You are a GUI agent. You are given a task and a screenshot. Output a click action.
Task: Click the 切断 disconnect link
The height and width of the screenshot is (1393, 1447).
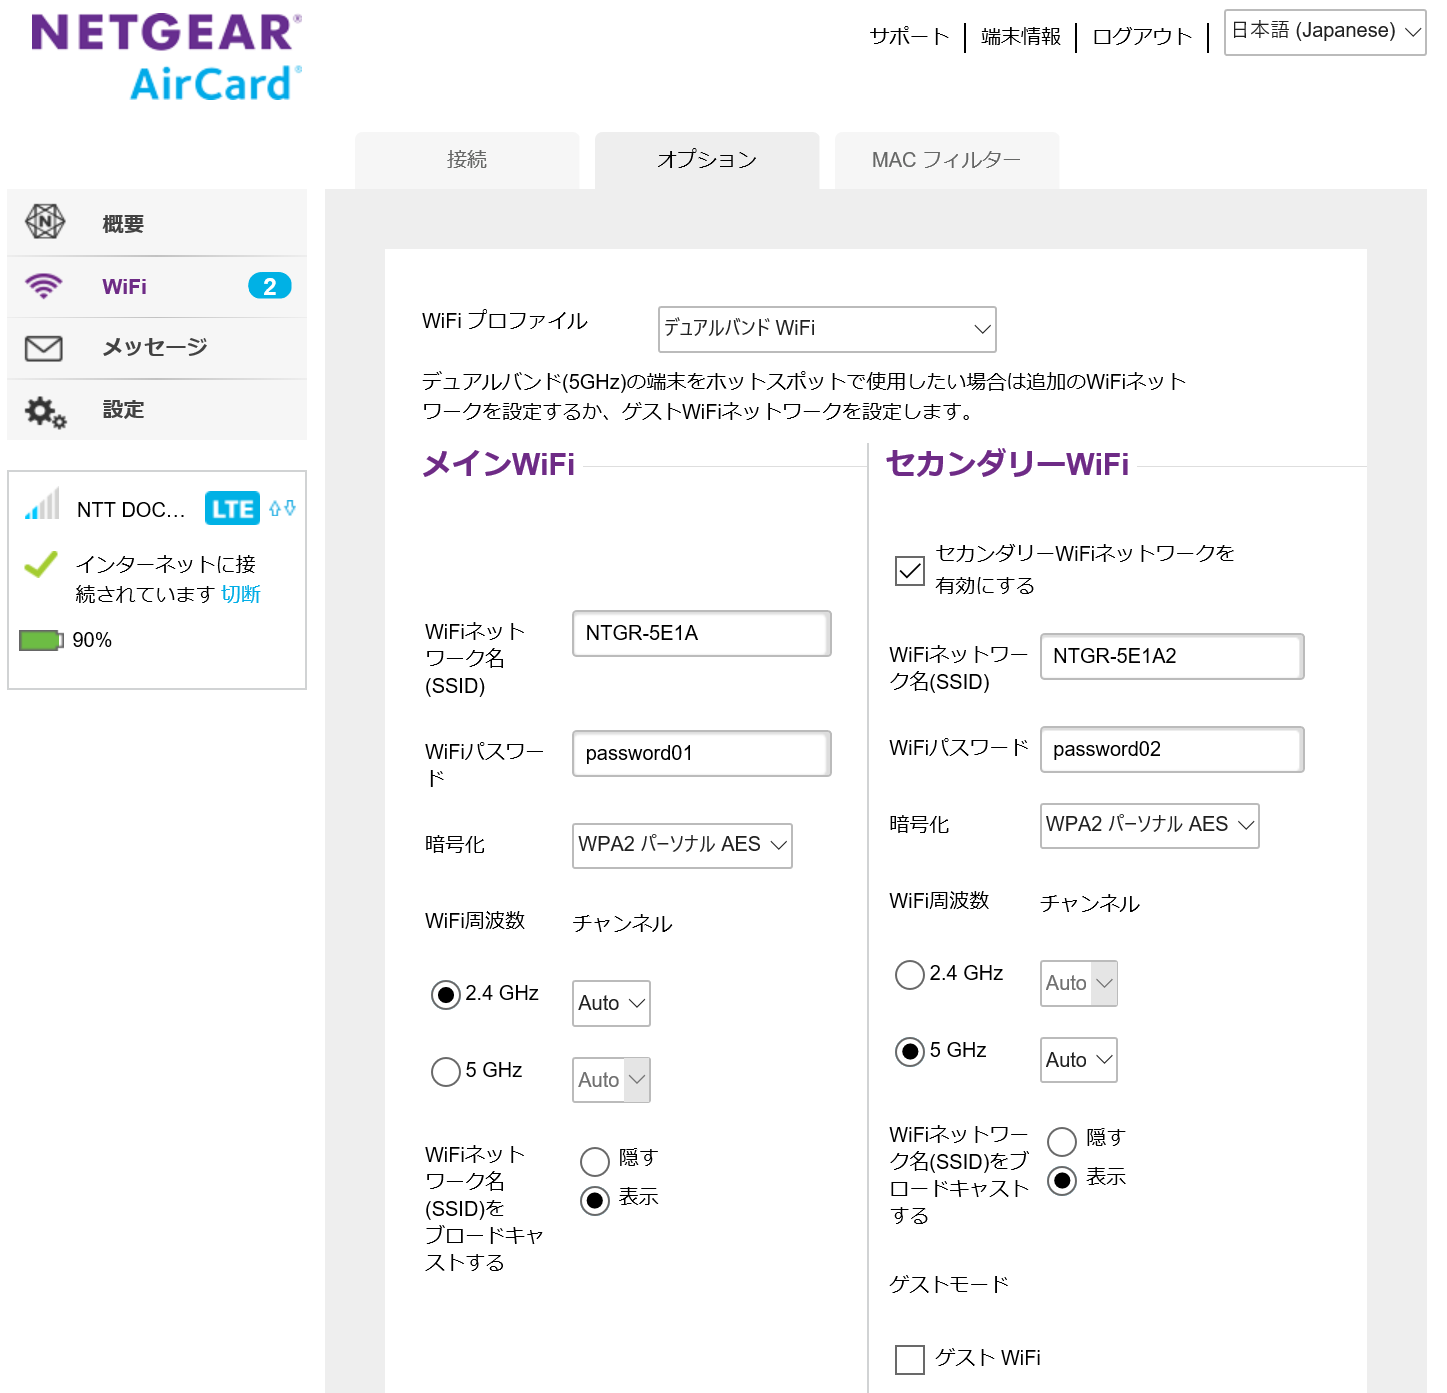click(x=241, y=595)
